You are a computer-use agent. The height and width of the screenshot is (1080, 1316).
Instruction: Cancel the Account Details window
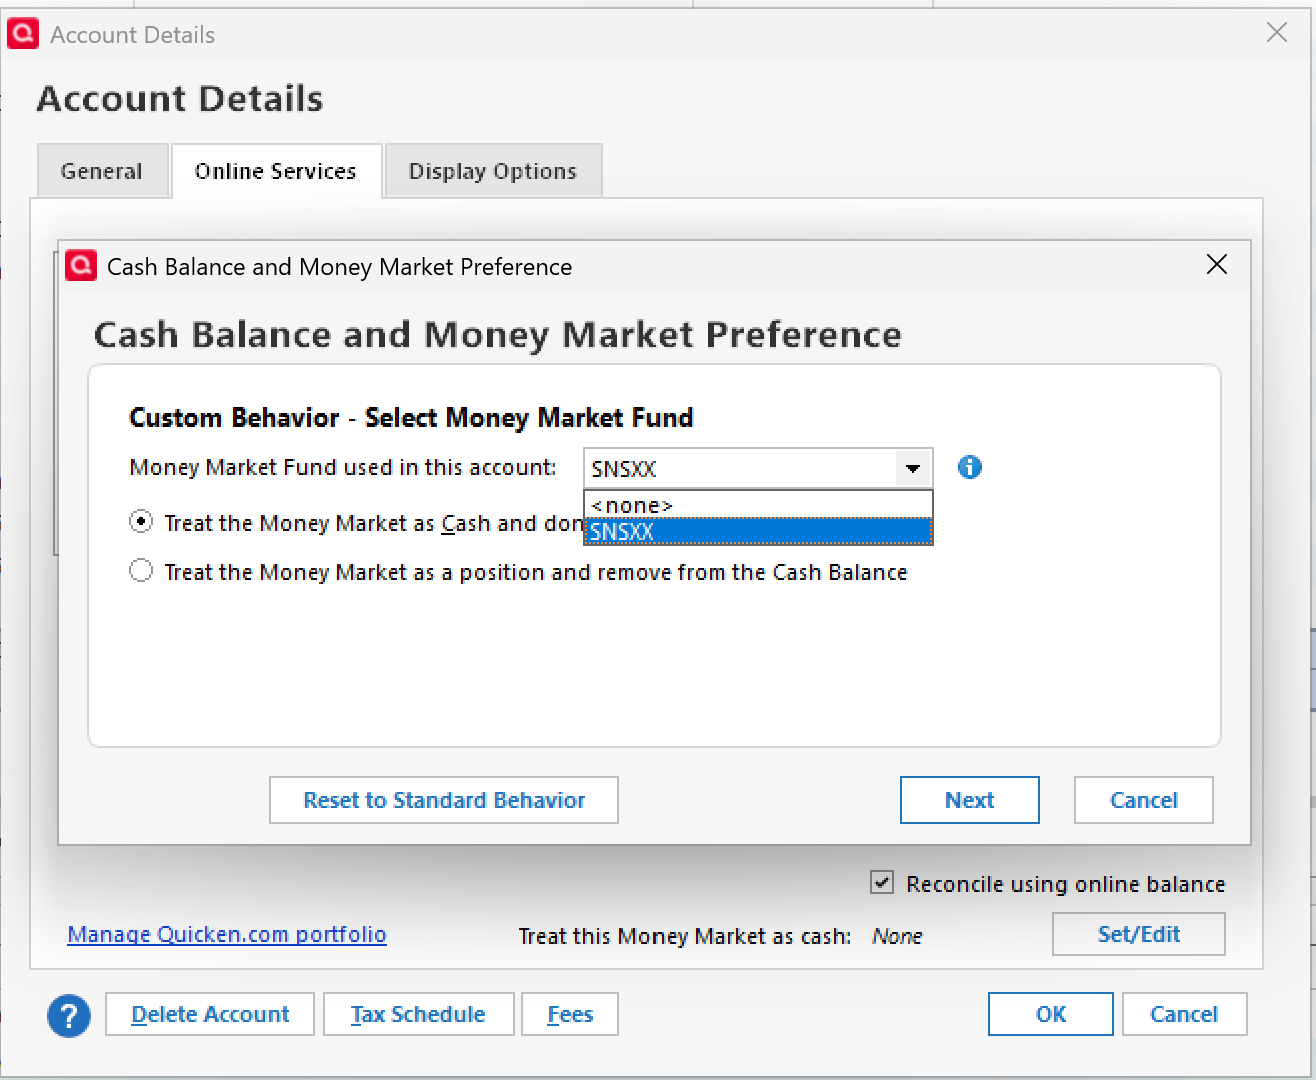point(1184,1014)
